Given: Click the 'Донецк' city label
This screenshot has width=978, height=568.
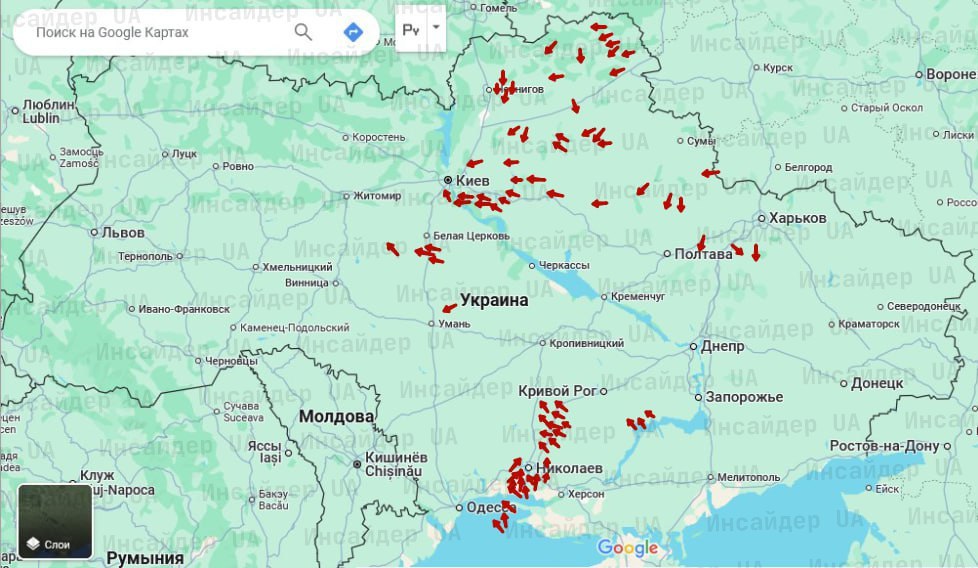Looking at the screenshot, I should (x=877, y=383).
